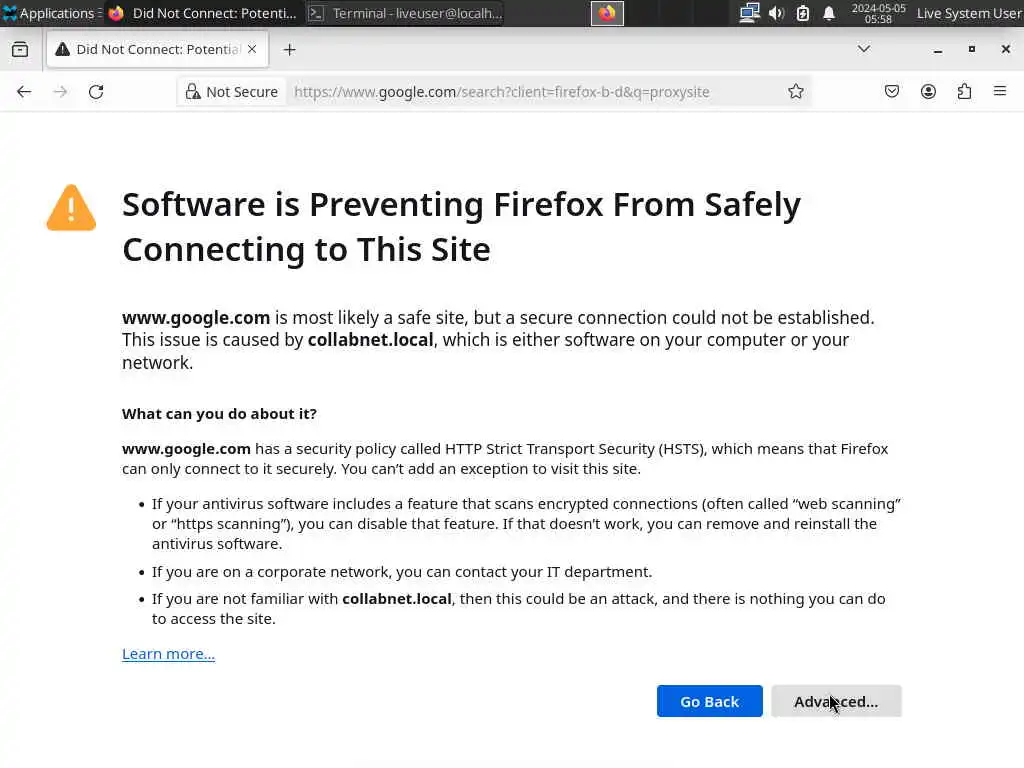
Task: Click the Go Back button
Action: pos(709,701)
